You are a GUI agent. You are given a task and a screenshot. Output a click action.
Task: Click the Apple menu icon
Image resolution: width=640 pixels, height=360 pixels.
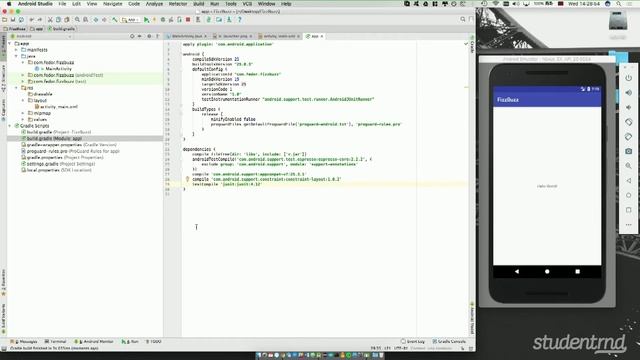(x=9, y=4)
